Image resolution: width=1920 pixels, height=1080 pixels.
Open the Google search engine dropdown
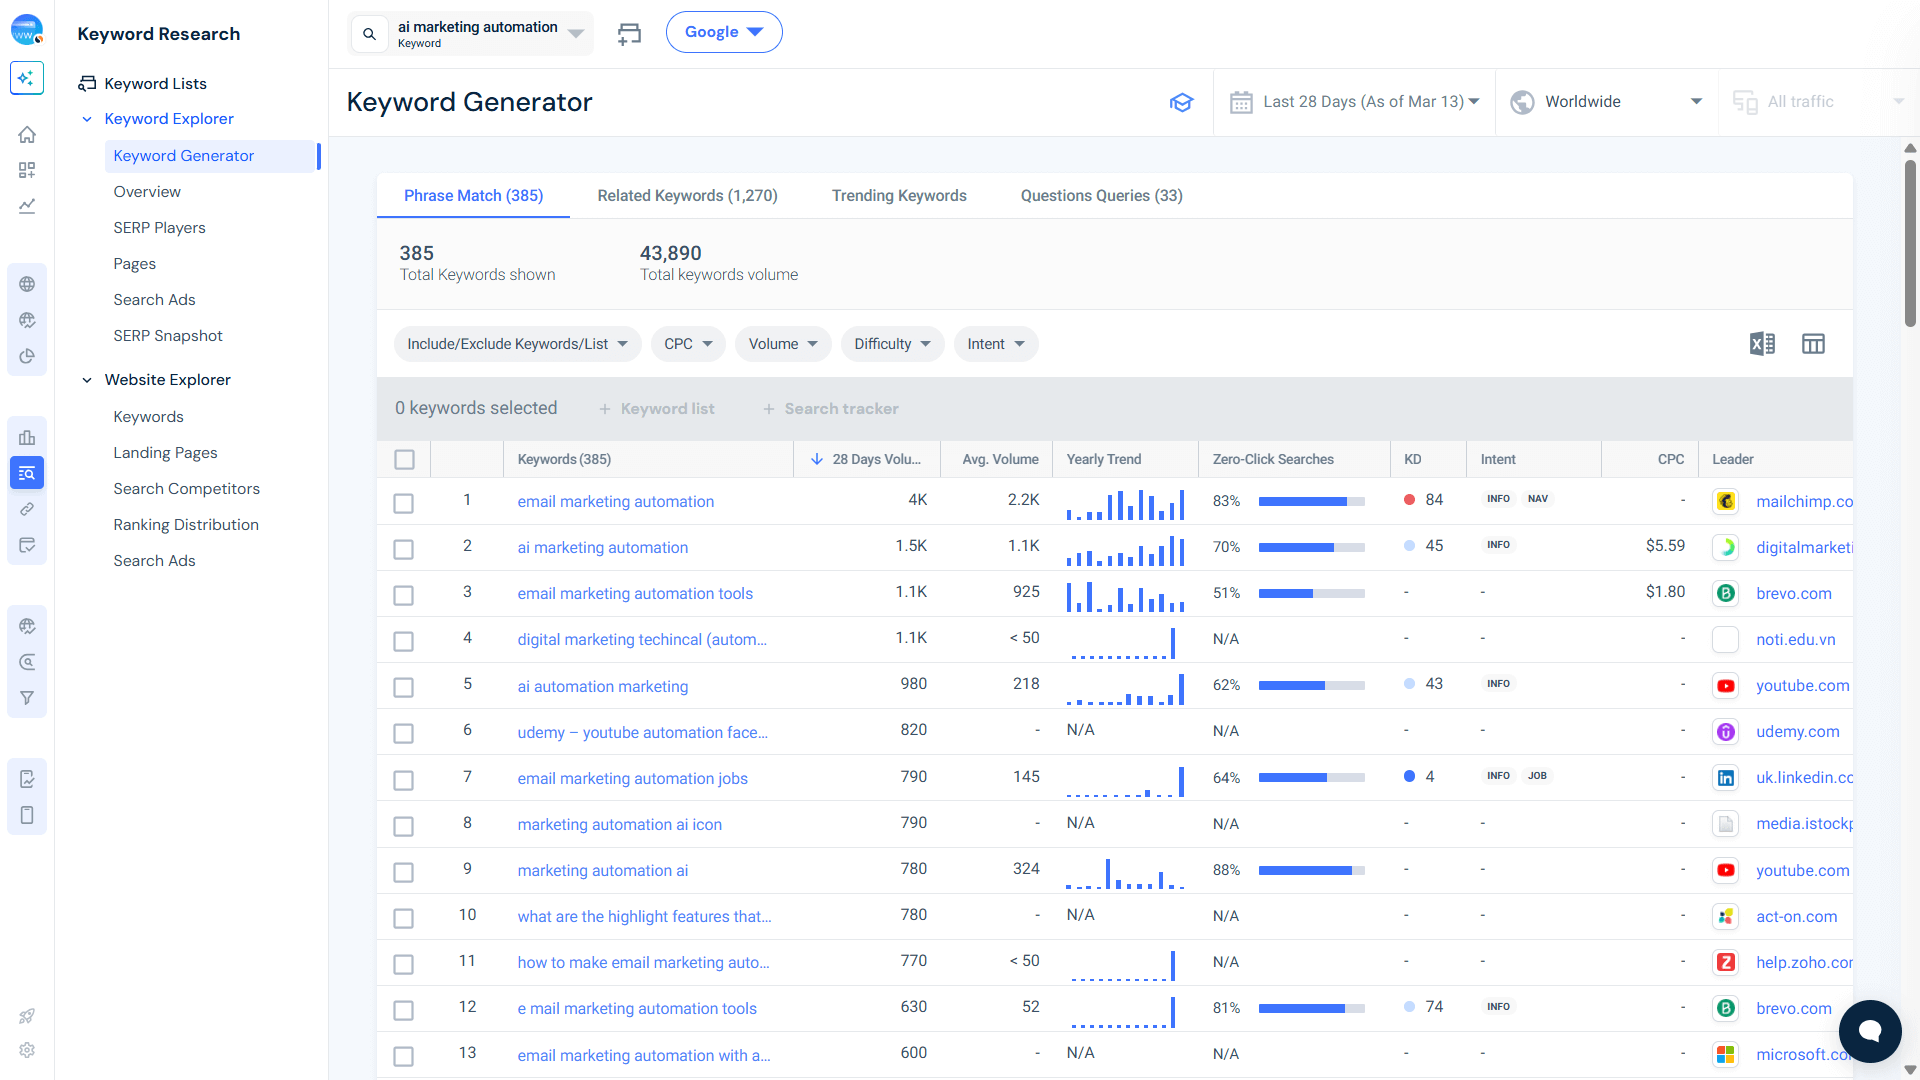[x=724, y=31]
